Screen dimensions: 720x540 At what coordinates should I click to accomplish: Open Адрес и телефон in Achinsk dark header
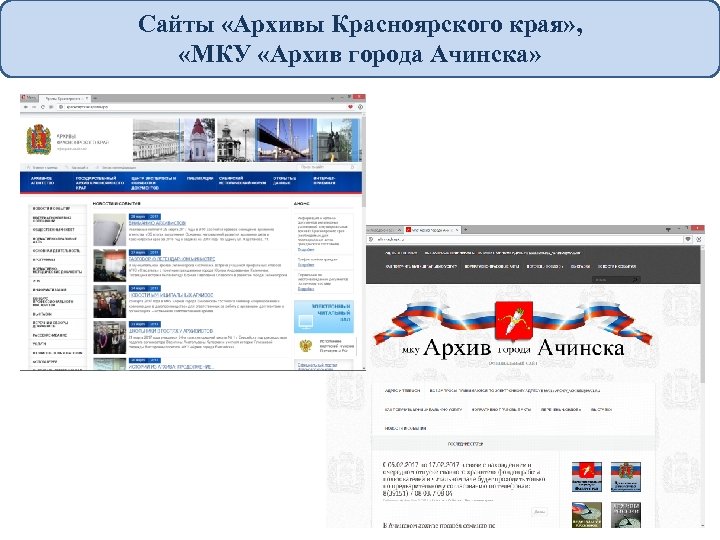pos(401,253)
